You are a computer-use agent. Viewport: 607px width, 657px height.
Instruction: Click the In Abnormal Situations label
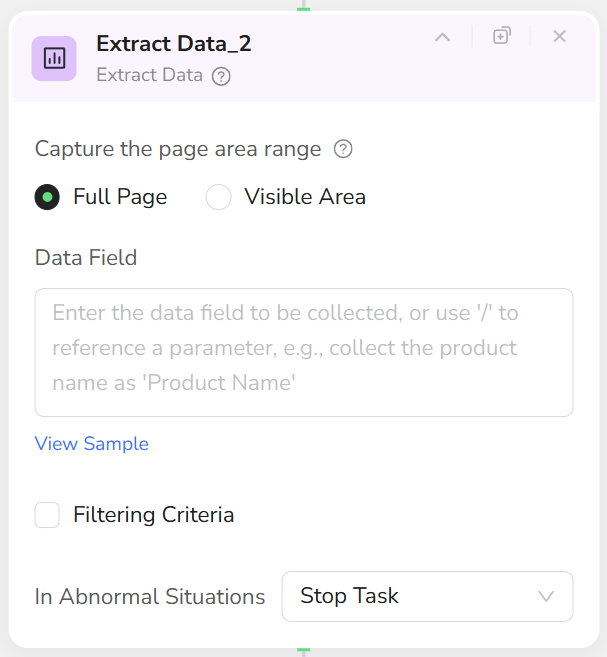tap(150, 597)
